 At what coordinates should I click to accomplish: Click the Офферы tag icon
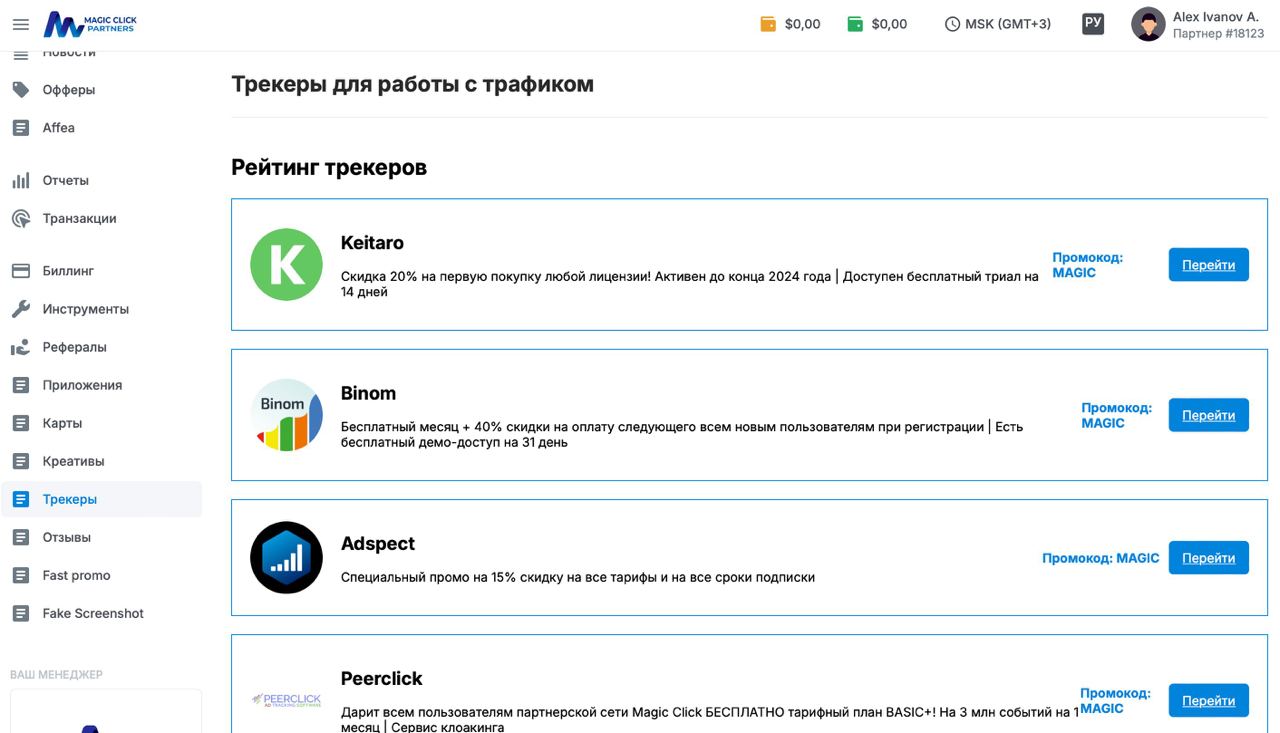click(x=20, y=90)
